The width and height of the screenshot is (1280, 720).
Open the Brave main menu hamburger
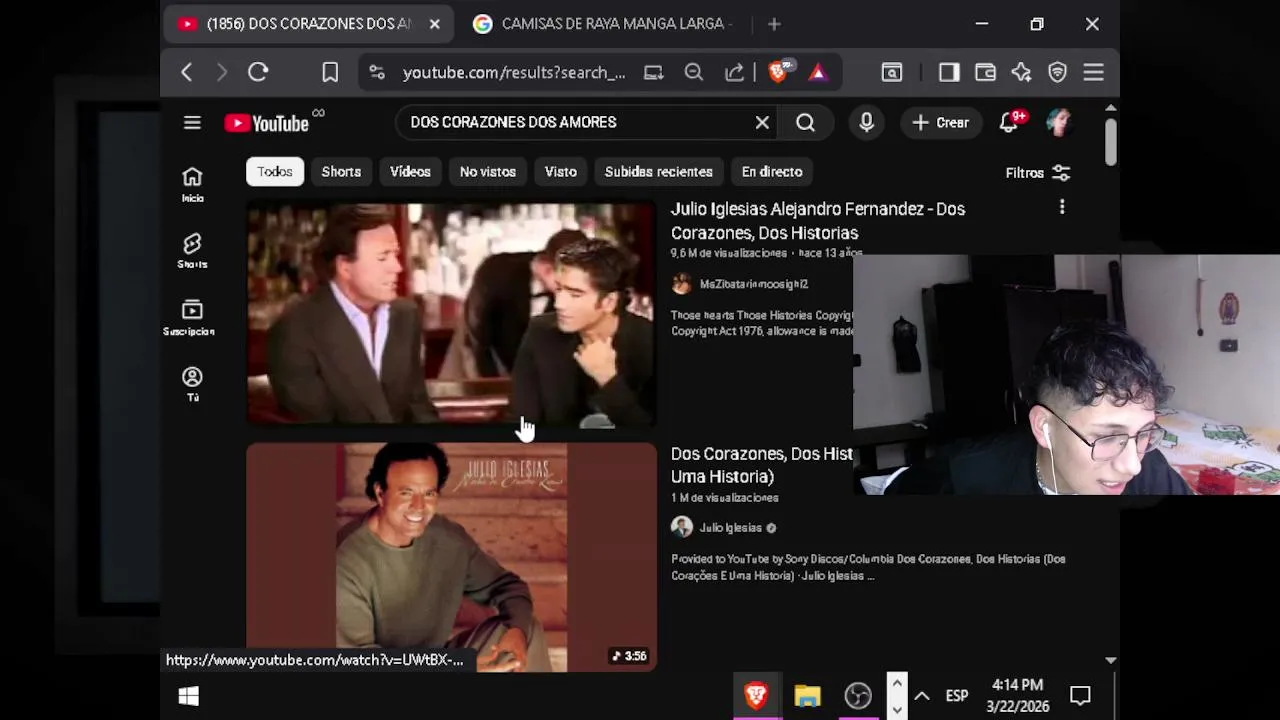click(1093, 72)
